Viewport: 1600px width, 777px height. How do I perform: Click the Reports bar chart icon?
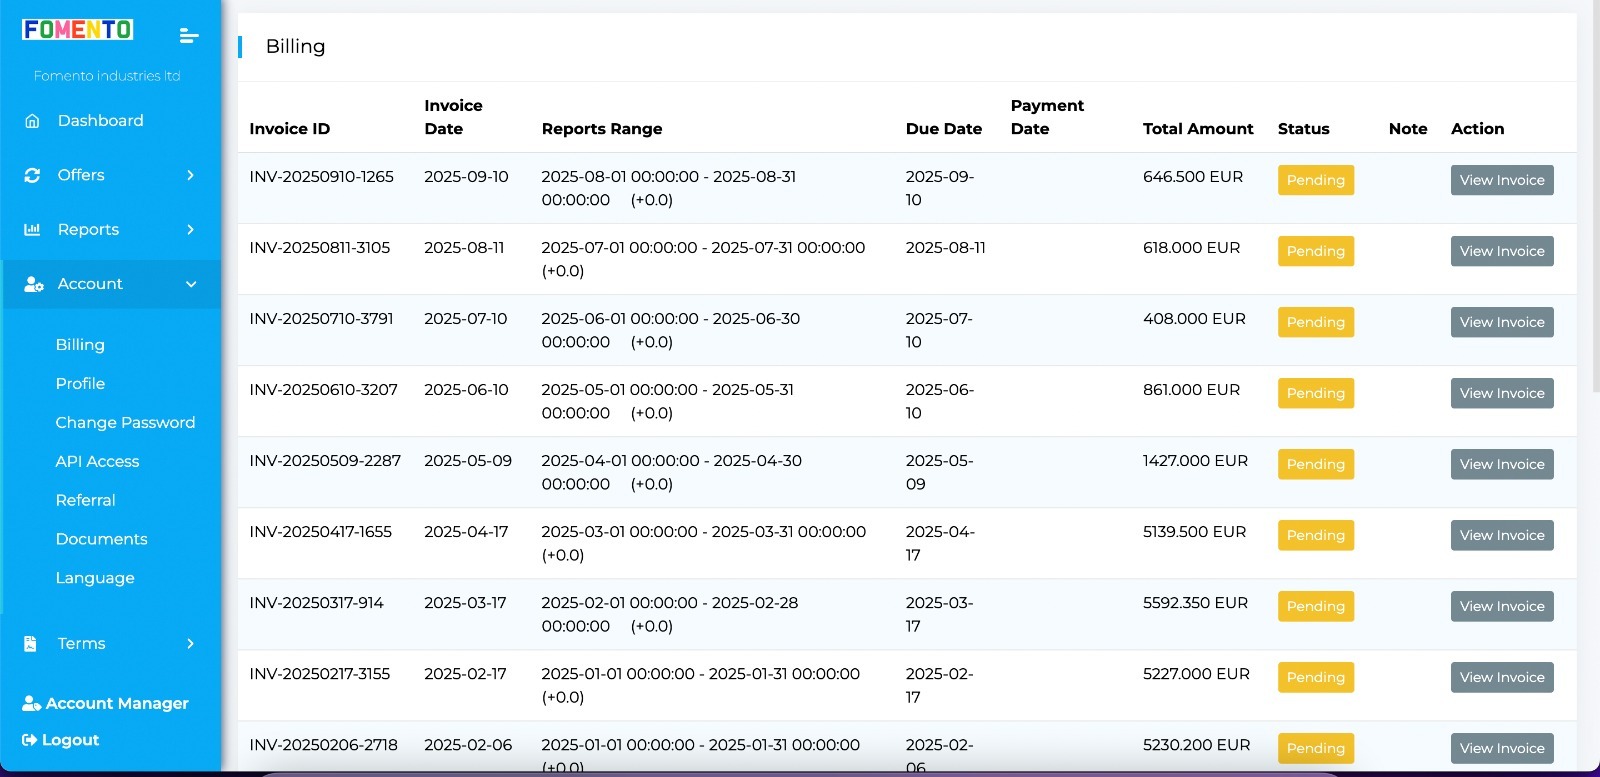(32, 230)
